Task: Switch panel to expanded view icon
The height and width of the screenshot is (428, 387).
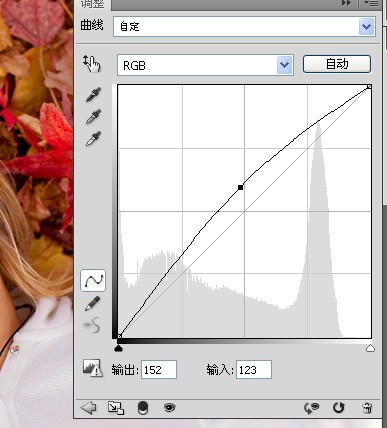Action: coord(116,408)
